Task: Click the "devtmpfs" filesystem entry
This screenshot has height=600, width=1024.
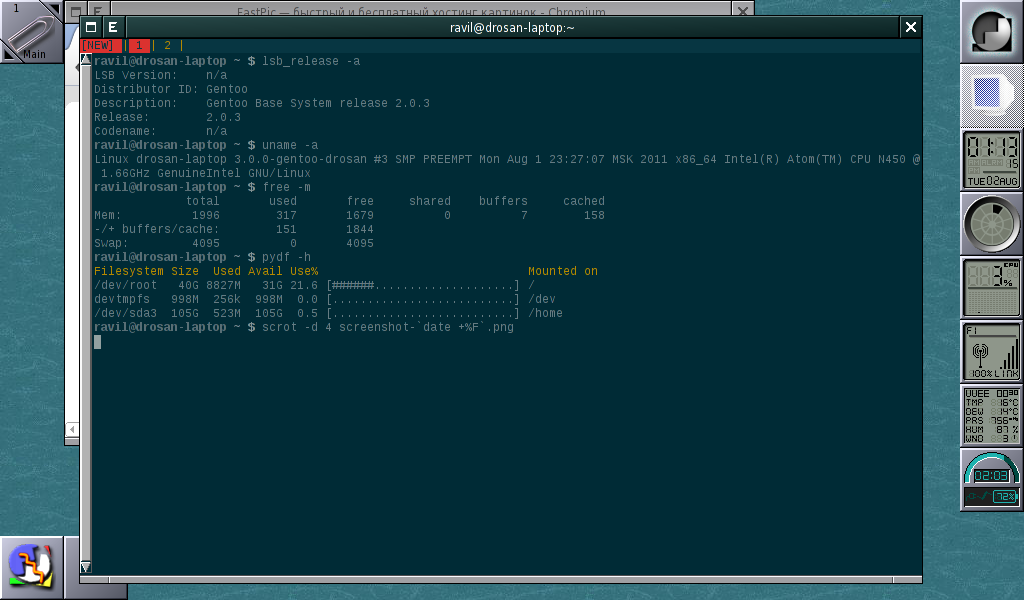Action: tap(122, 300)
